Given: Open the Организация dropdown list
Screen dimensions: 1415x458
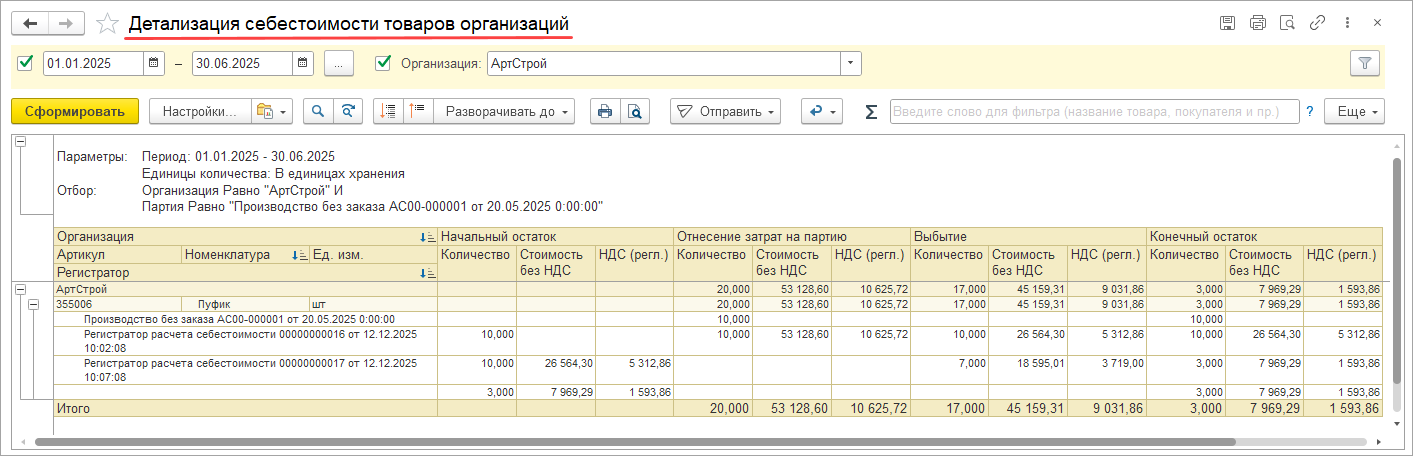Looking at the screenshot, I should coord(850,63).
